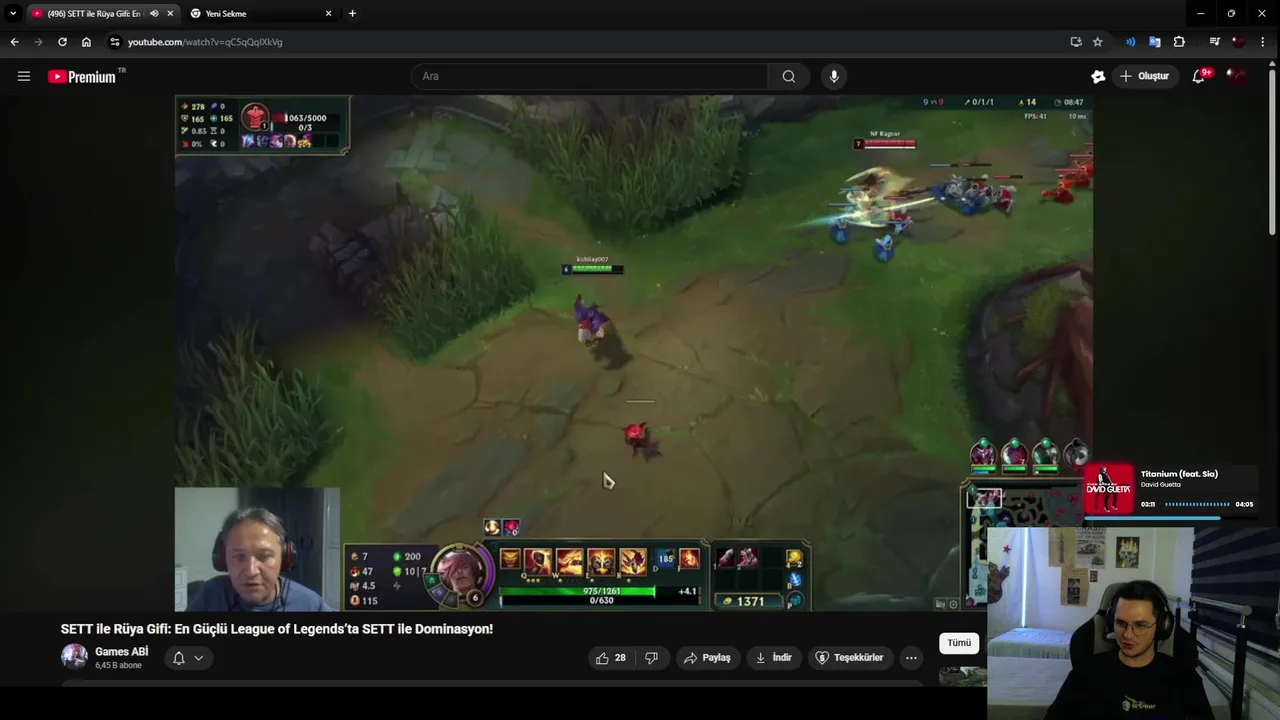
Task: Go forward in browser history
Action: [38, 42]
